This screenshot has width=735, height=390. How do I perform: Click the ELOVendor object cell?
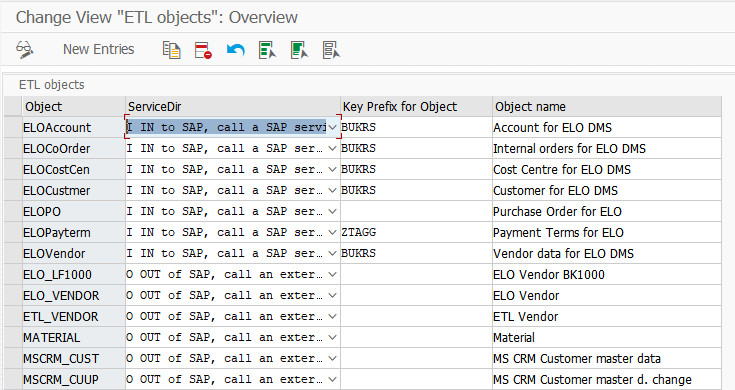pyautogui.click(x=74, y=254)
